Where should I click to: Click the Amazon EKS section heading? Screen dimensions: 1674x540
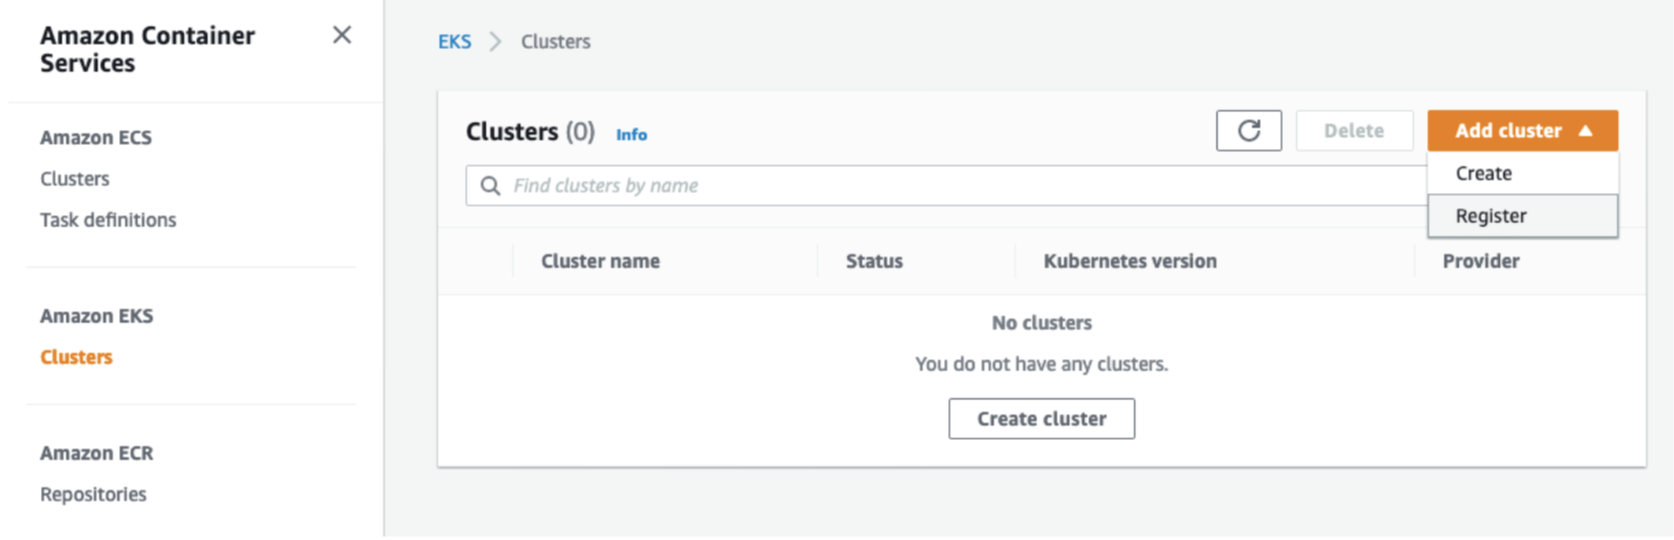click(x=96, y=316)
